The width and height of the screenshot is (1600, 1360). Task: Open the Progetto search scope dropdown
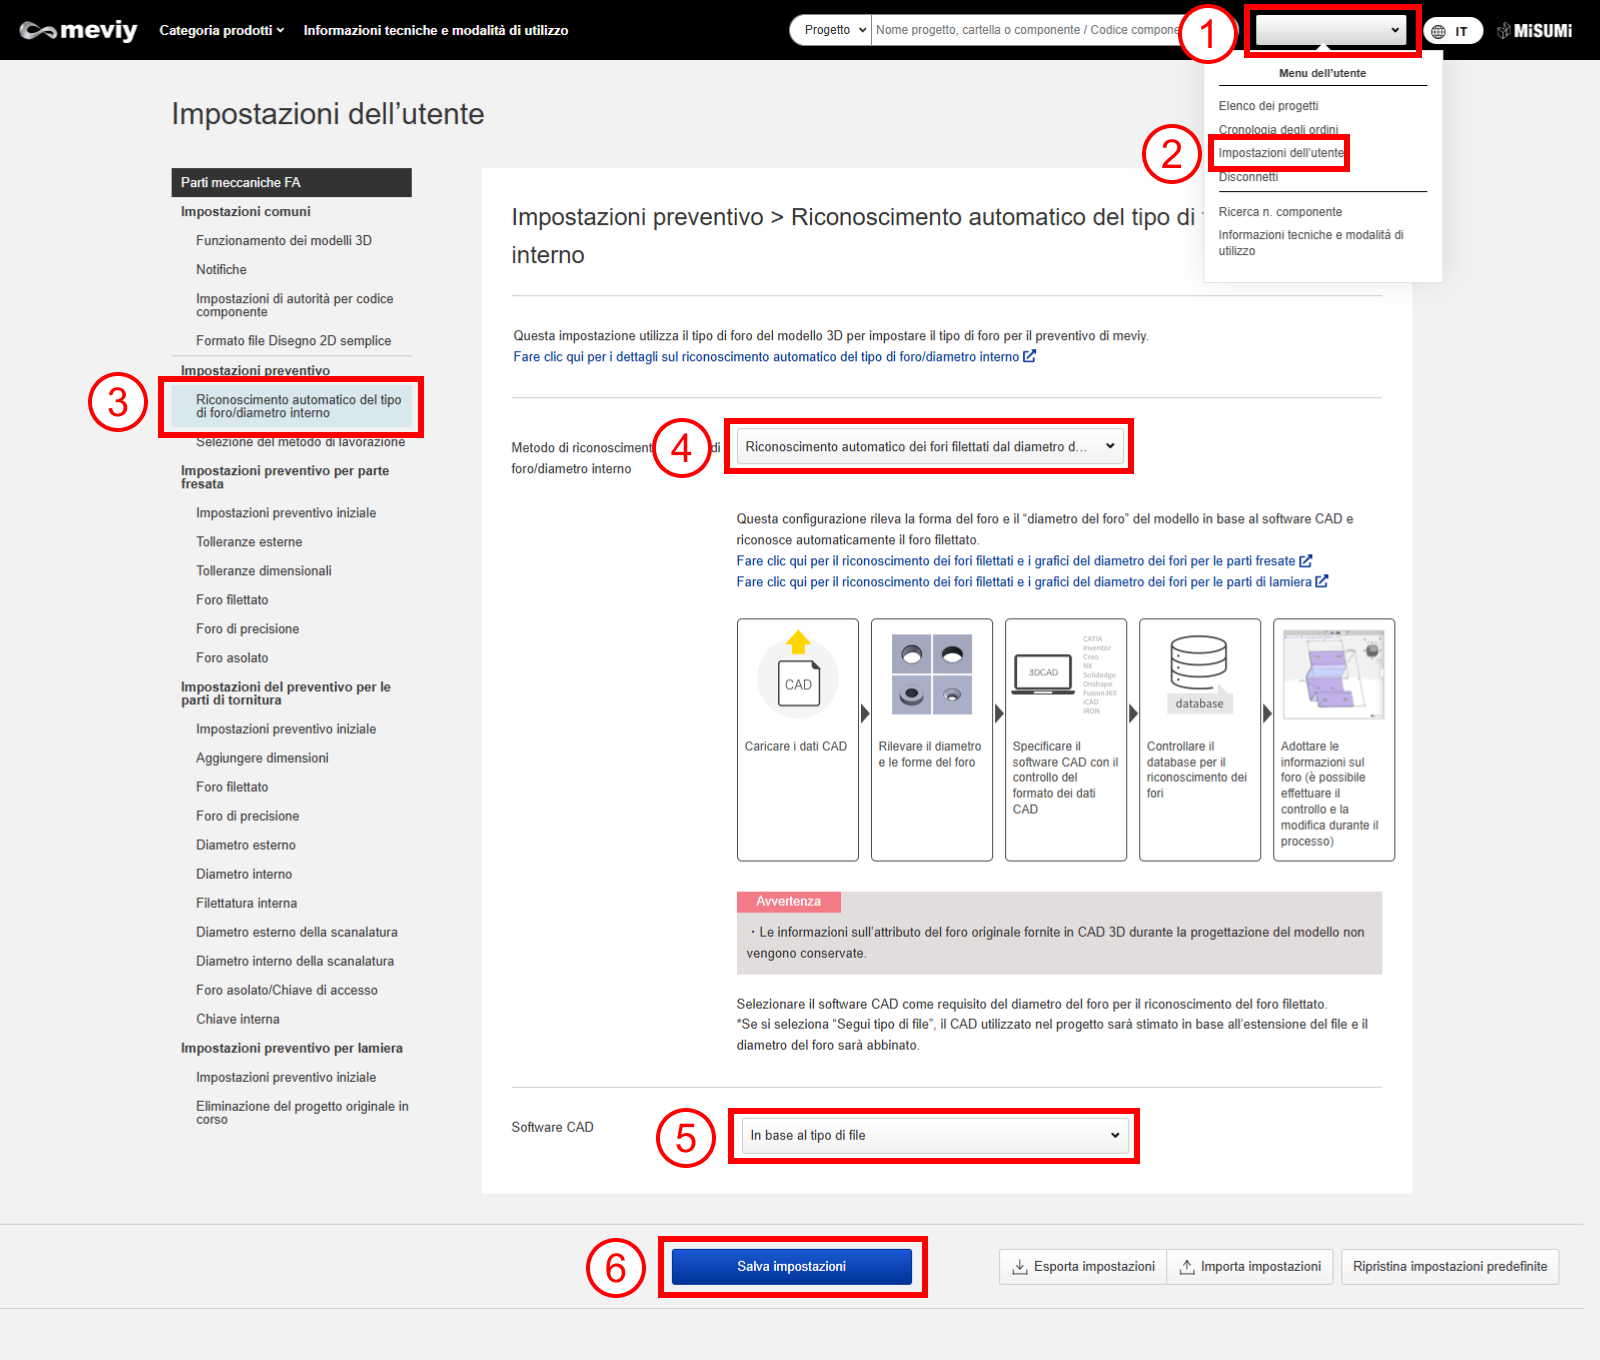(x=833, y=30)
